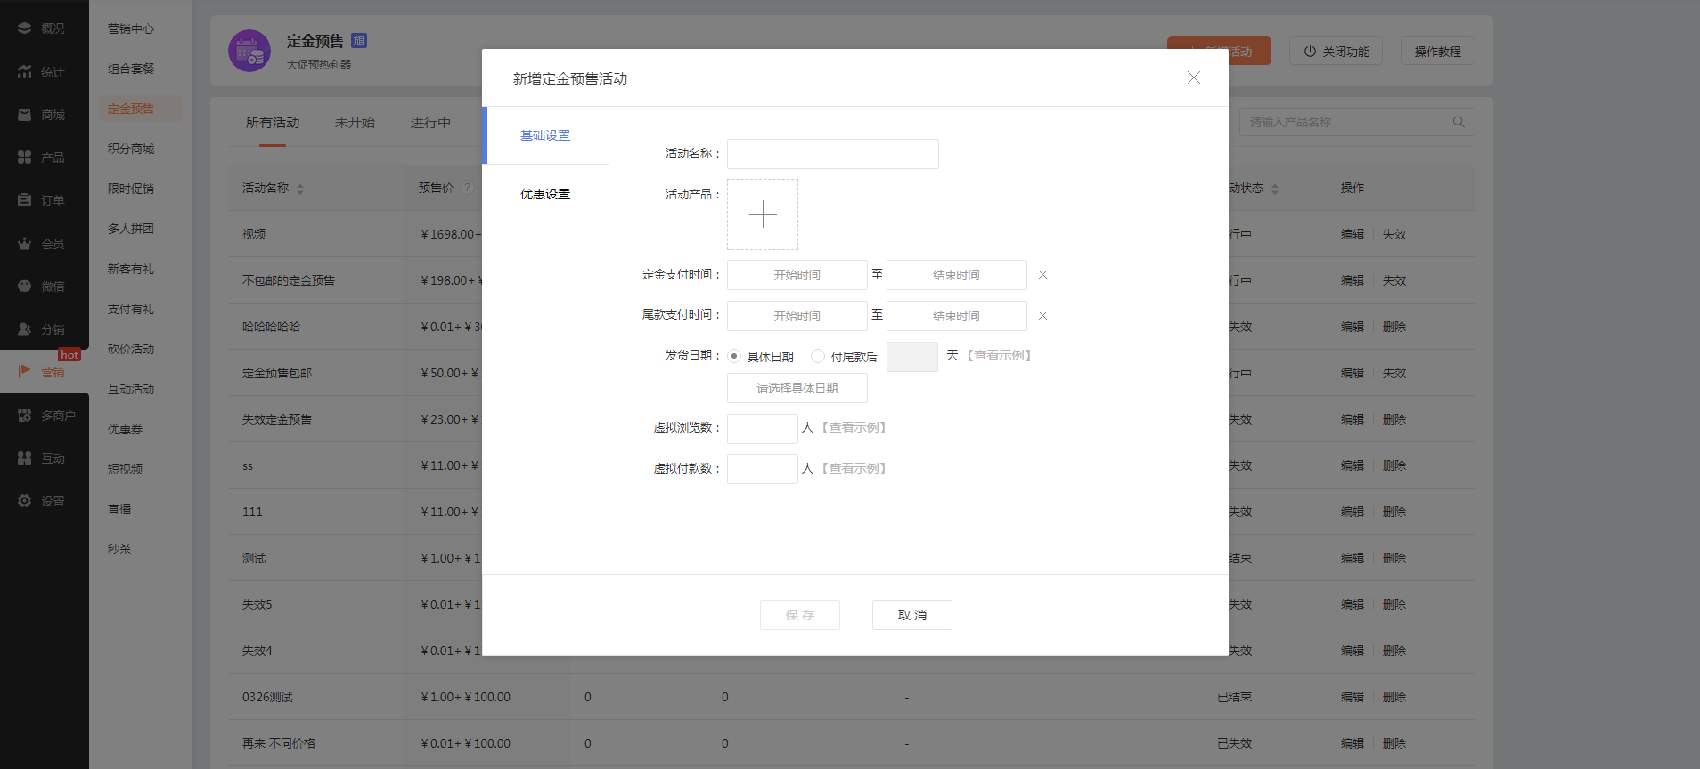This screenshot has width=1700, height=769.
Task: Open 产品 in the left sidebar
Action: [x=44, y=158]
